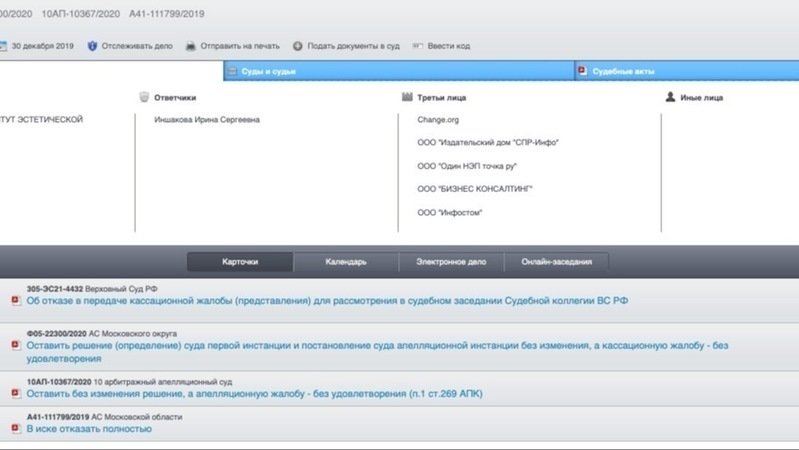Open PDF icon for АС Московского округа ruling
Screen dimensions: 799x450
[x=15, y=346]
